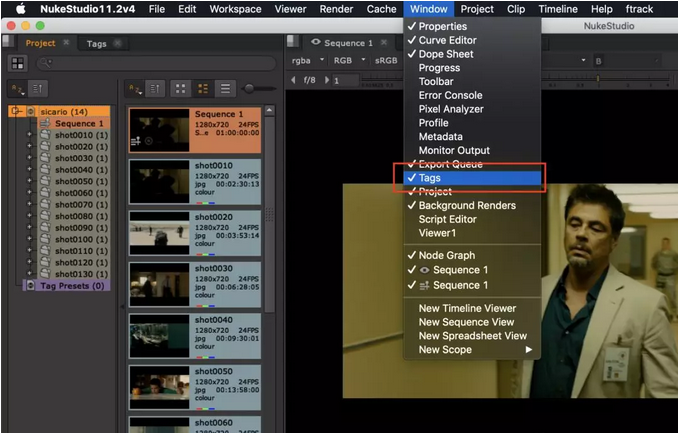Choose New Timeline Viewer
The height and width of the screenshot is (433, 679).
(x=472, y=308)
